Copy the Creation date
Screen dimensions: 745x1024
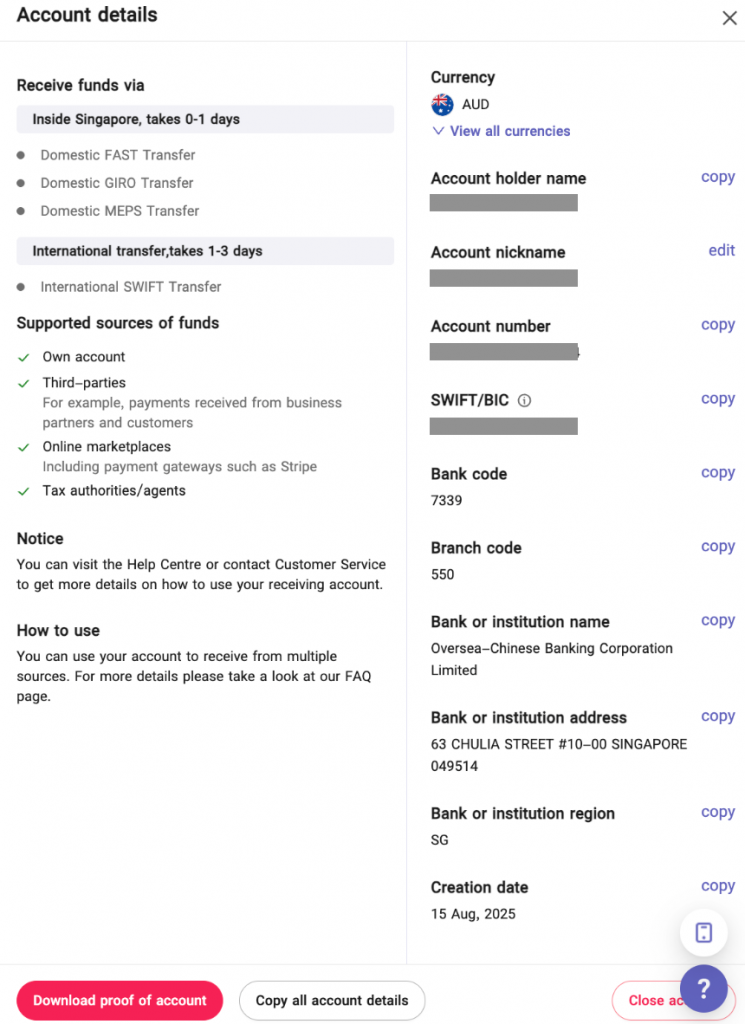(x=717, y=886)
